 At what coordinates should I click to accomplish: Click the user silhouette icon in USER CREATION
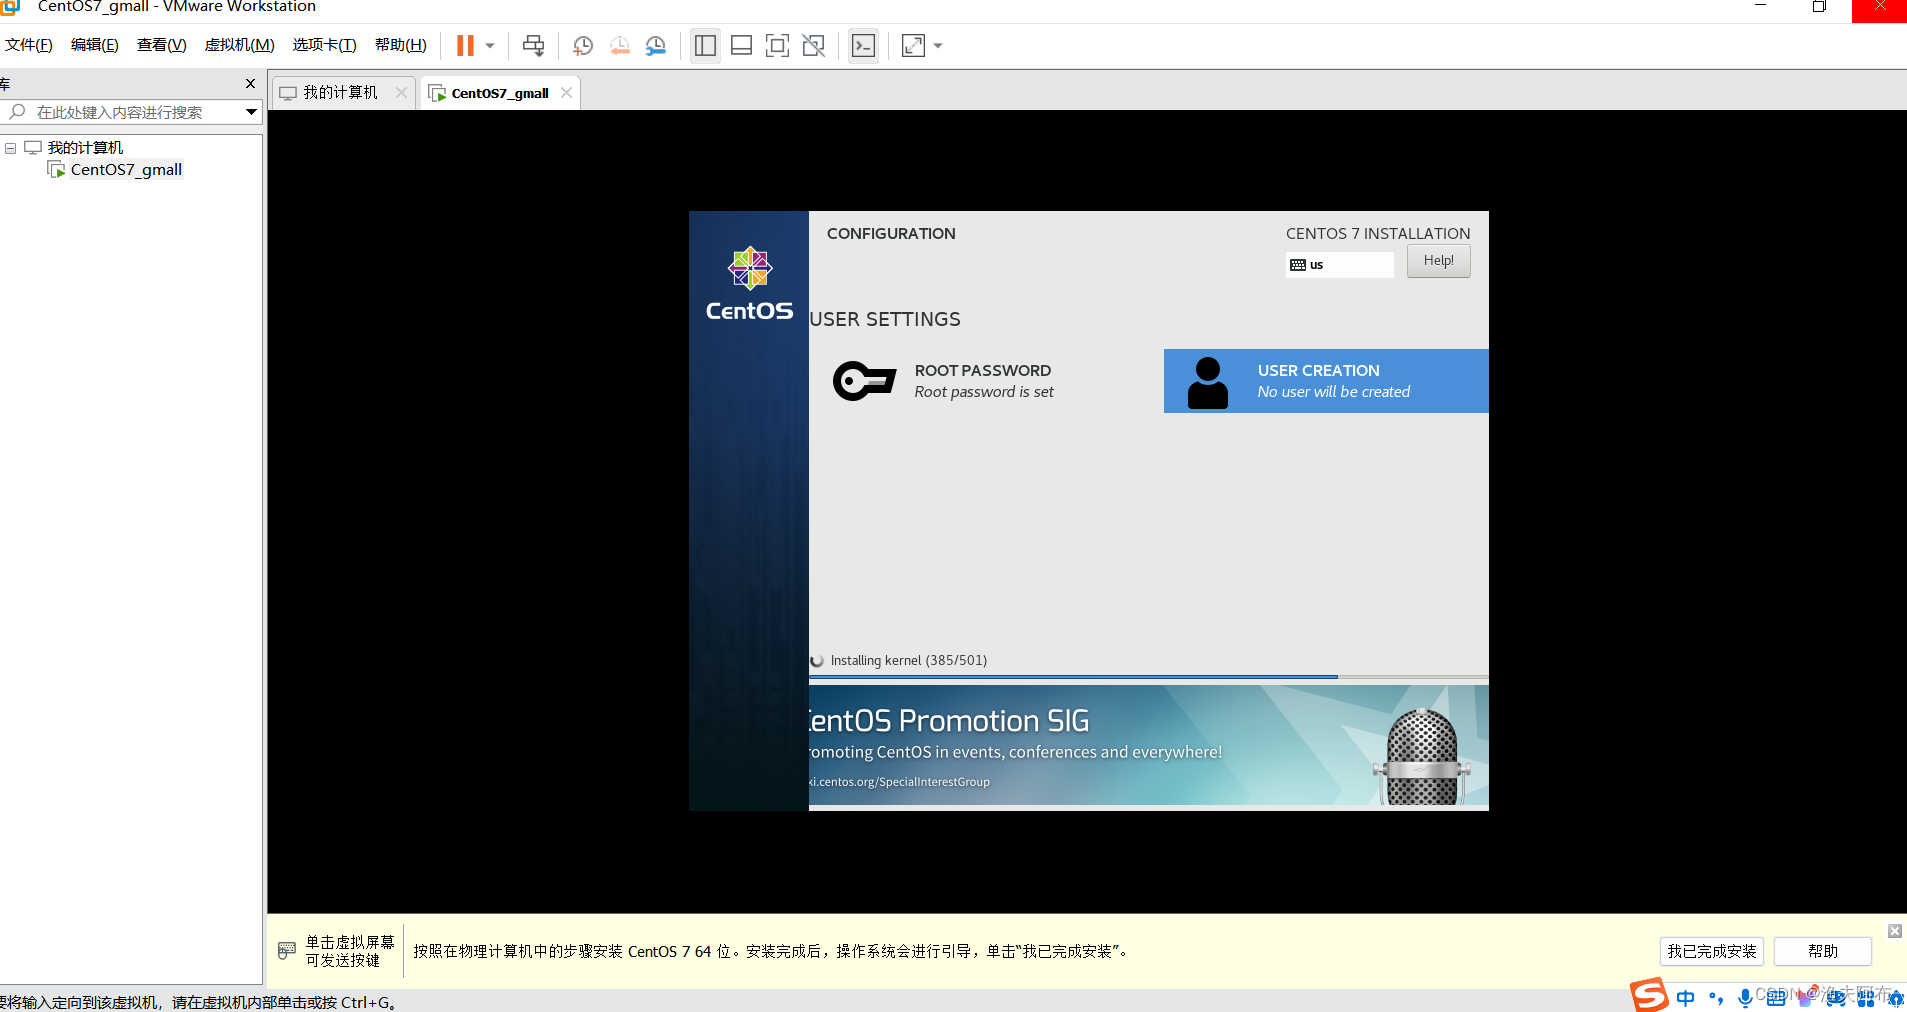[x=1208, y=383]
